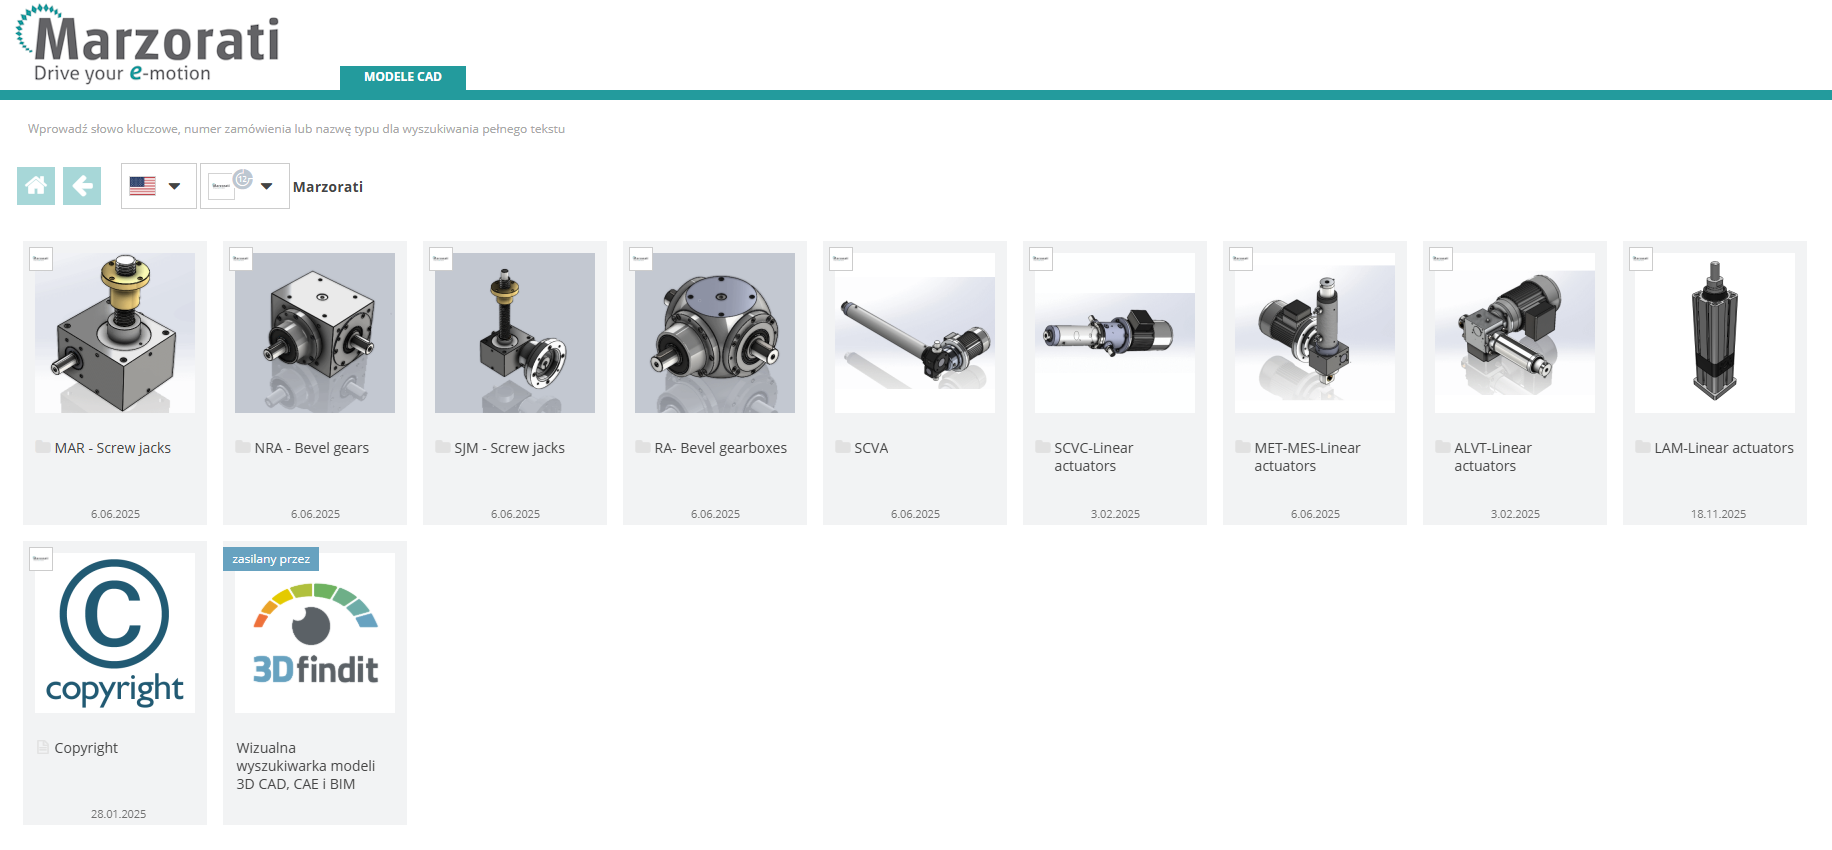Click the Marzorati logo
This screenshot has width=1832, height=850.
pyautogui.click(x=148, y=44)
